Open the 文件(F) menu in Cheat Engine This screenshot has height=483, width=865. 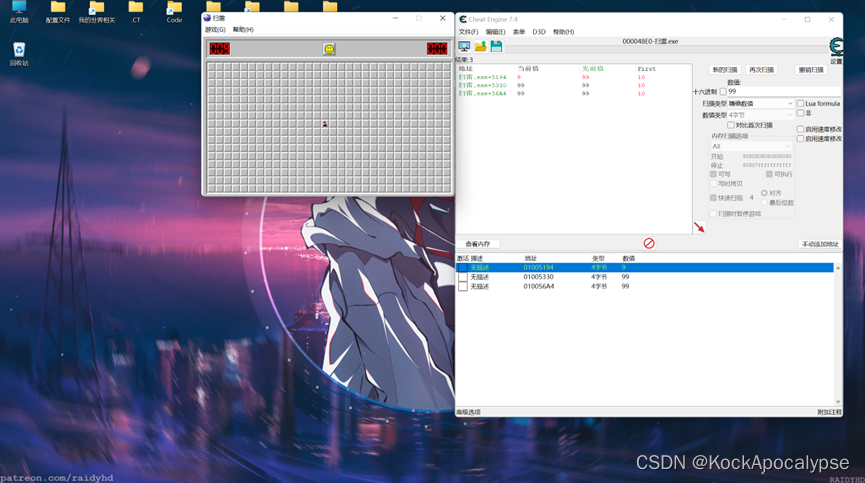point(468,32)
